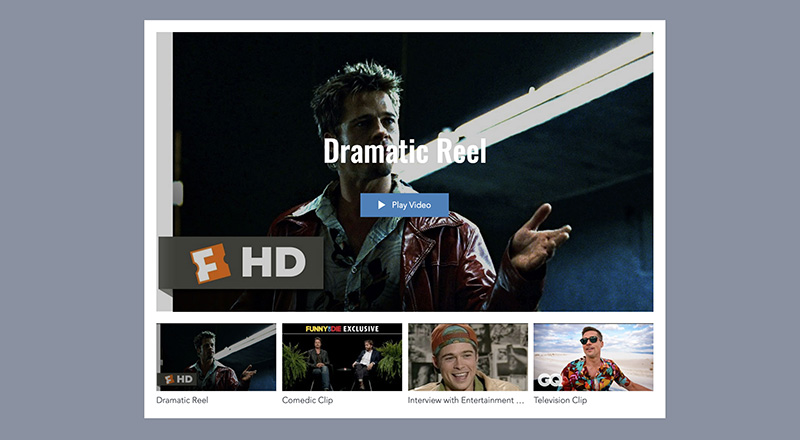Select the 'Interview with Entertainment …' caption
The height and width of the screenshot is (440, 800).
(466, 400)
